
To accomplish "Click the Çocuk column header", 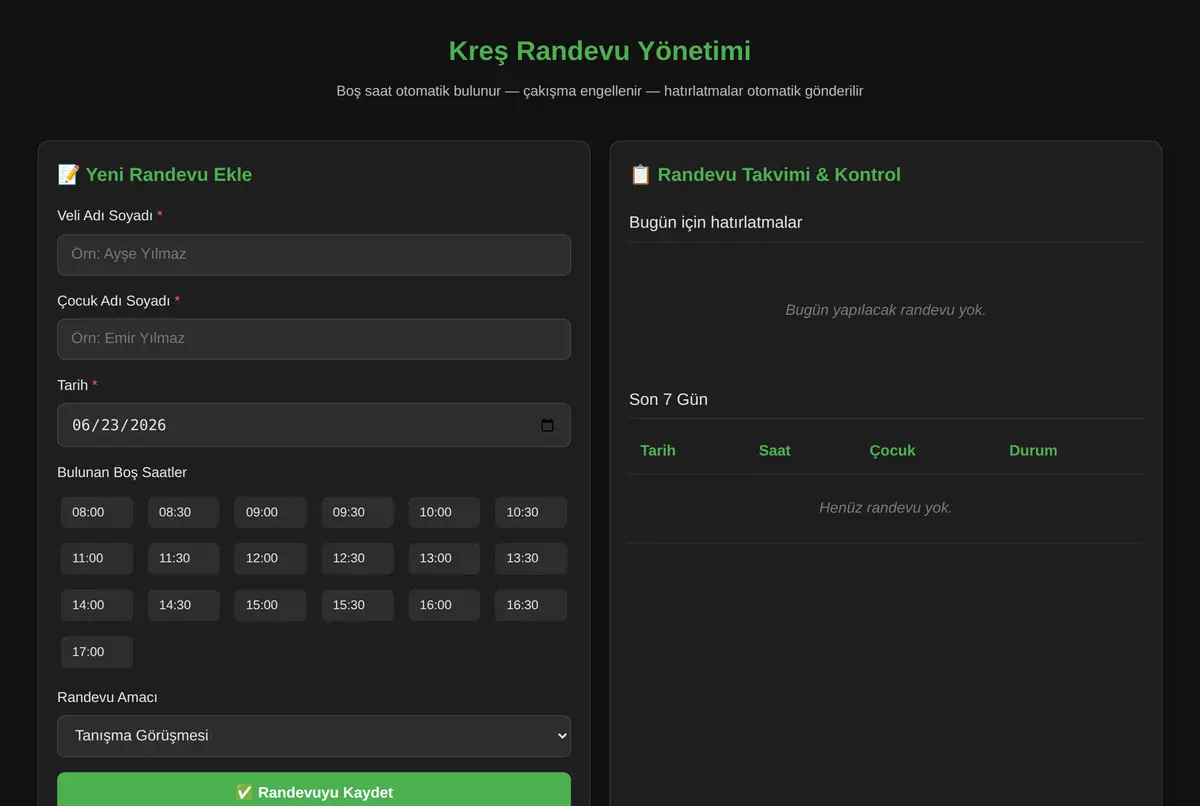I will click(893, 451).
